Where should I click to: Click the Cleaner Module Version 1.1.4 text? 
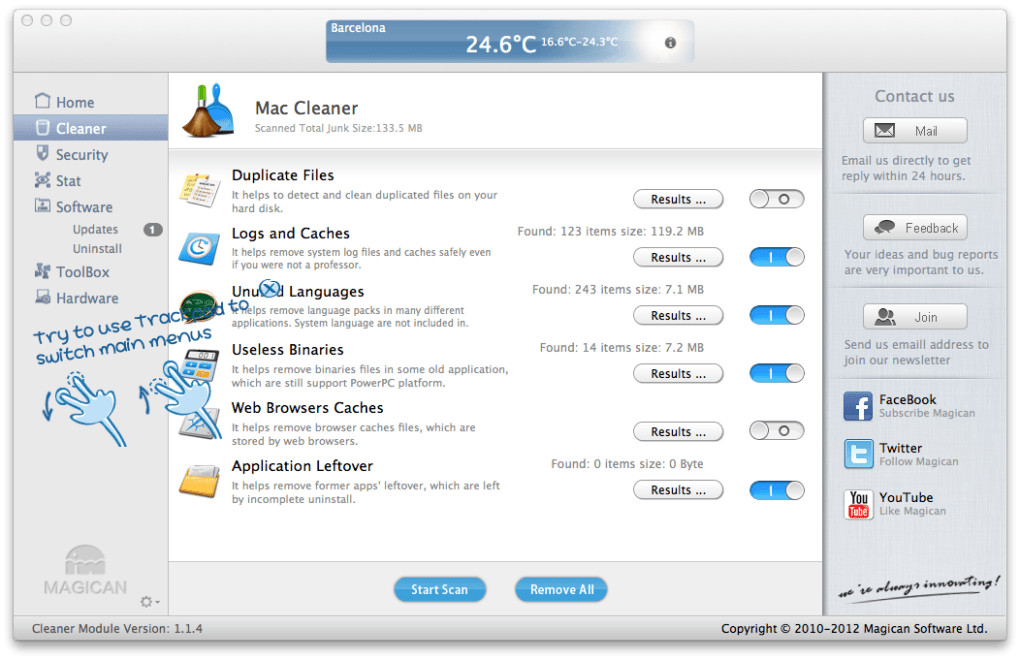coord(117,628)
